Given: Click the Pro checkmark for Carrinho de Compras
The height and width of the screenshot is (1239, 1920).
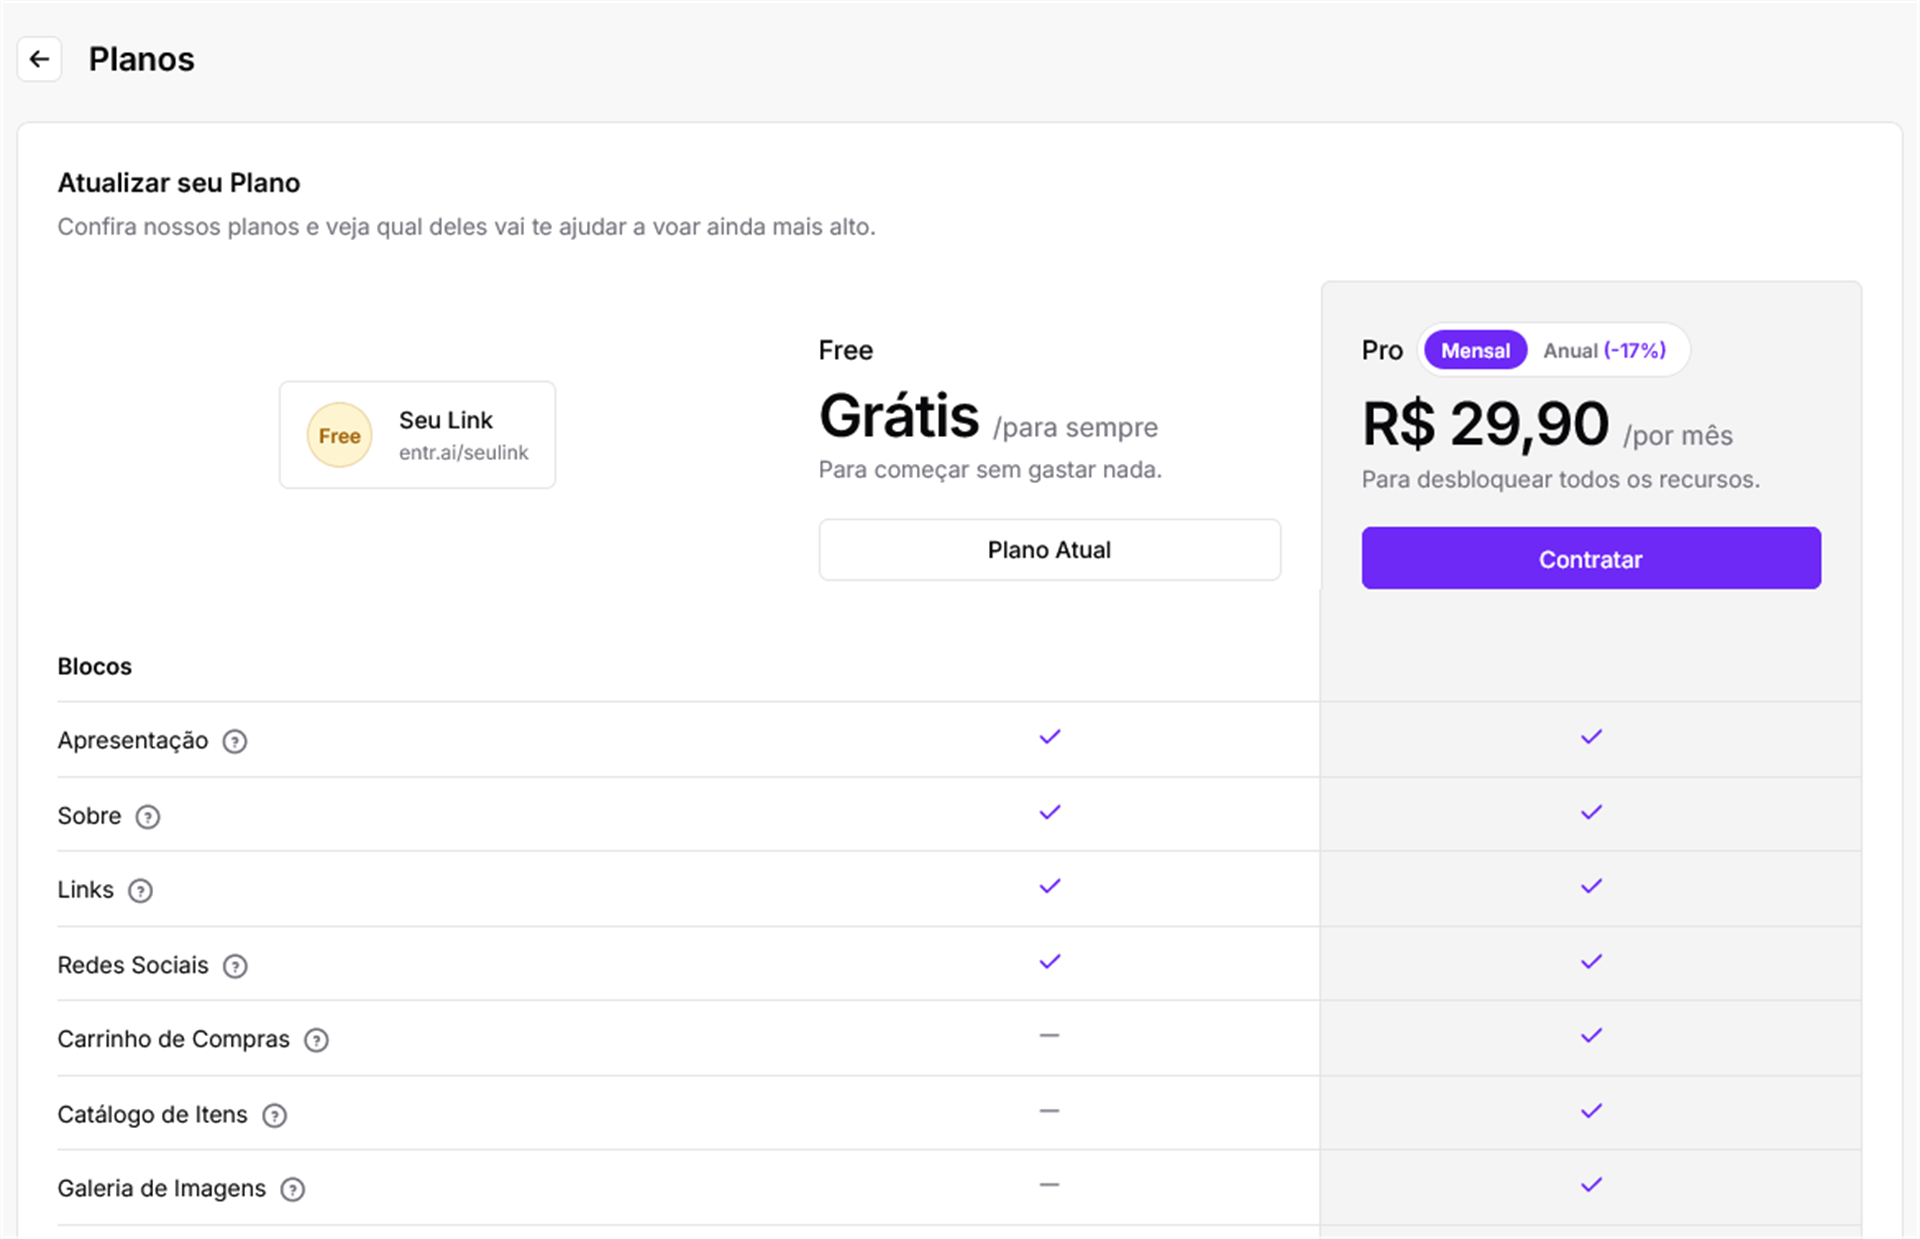Looking at the screenshot, I should 1591,1036.
